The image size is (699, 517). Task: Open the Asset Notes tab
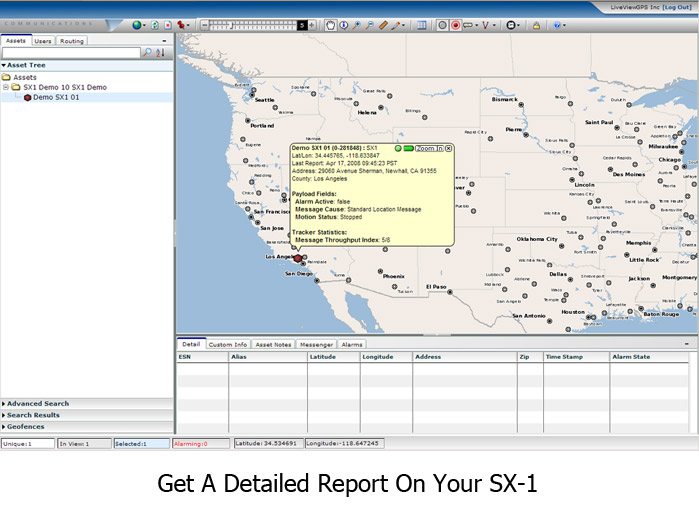coord(273,344)
